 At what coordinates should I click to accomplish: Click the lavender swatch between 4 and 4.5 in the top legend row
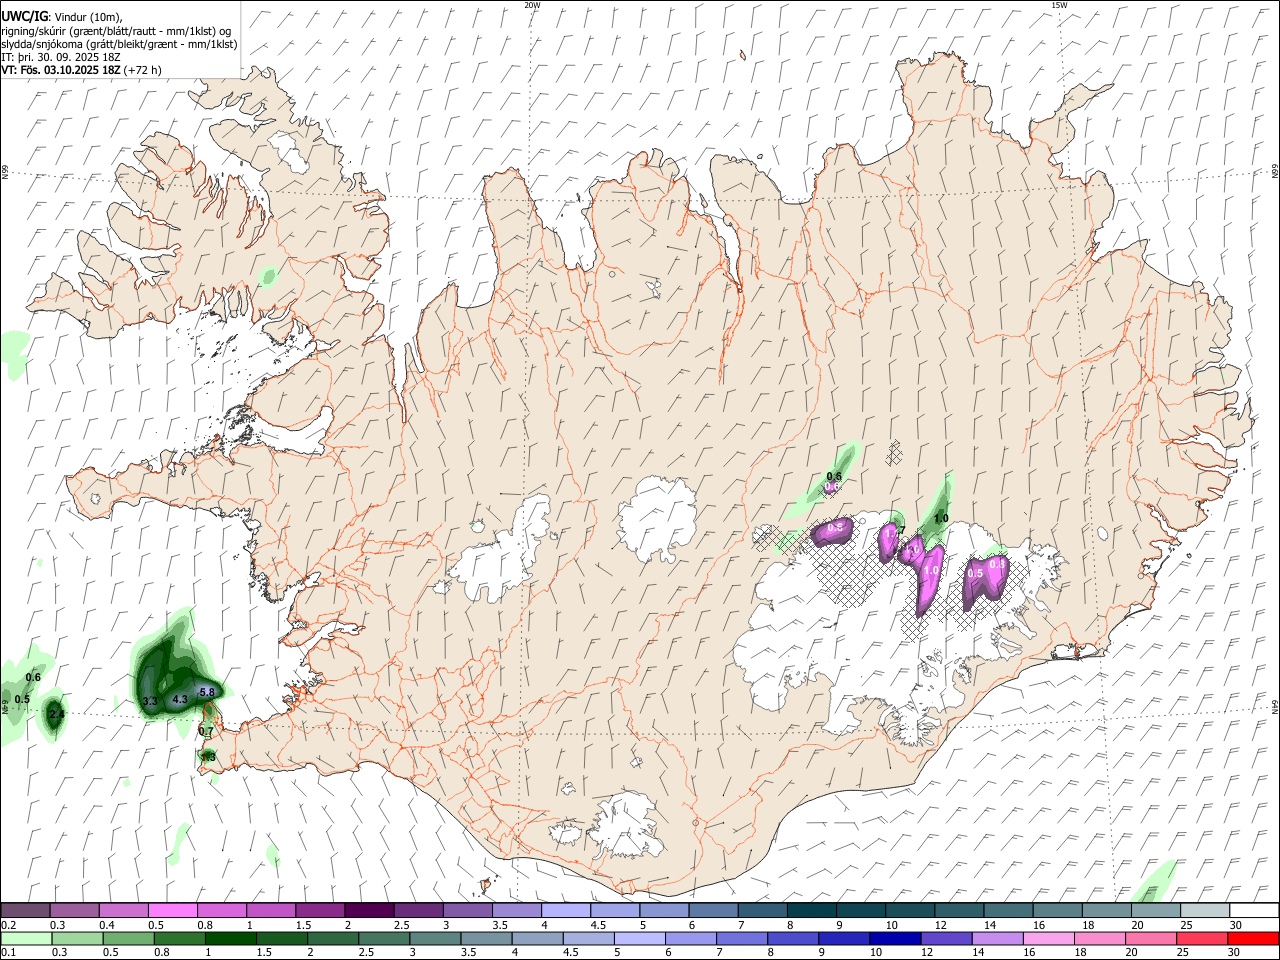click(565, 910)
